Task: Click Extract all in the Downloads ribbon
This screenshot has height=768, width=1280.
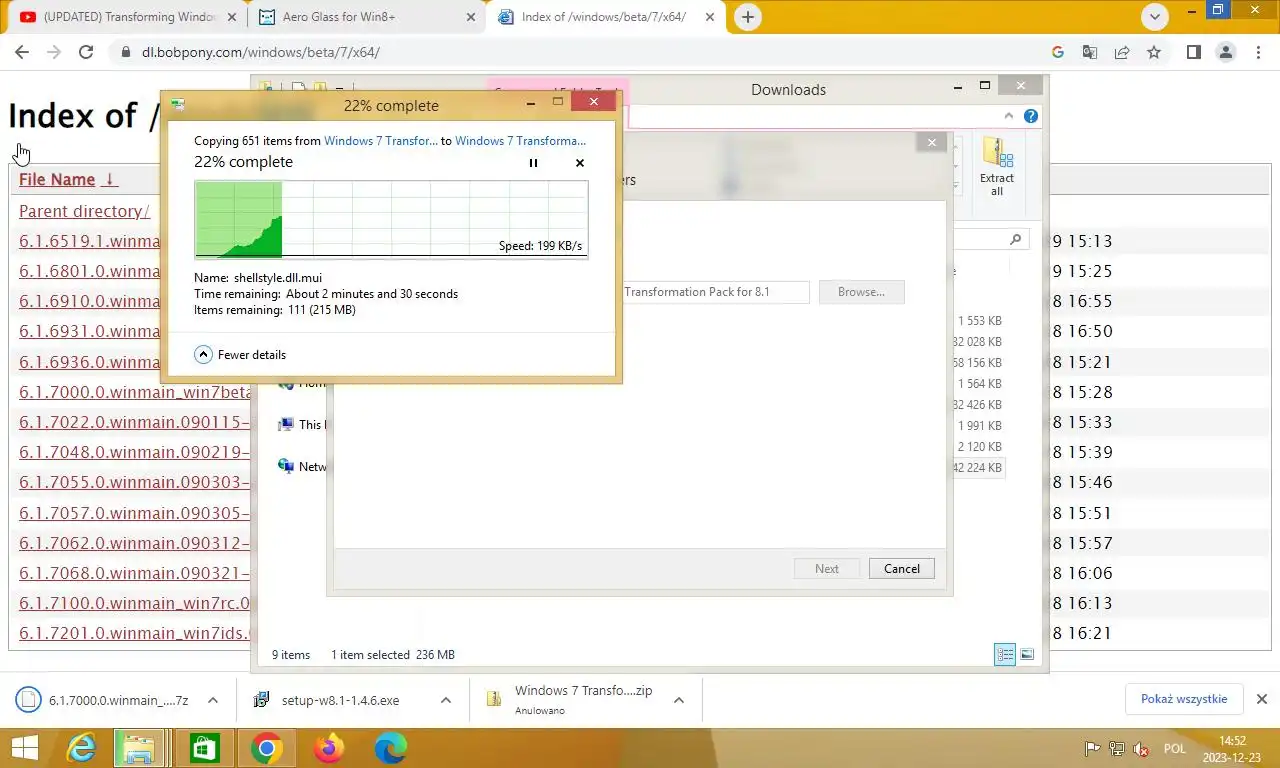Action: point(997,167)
